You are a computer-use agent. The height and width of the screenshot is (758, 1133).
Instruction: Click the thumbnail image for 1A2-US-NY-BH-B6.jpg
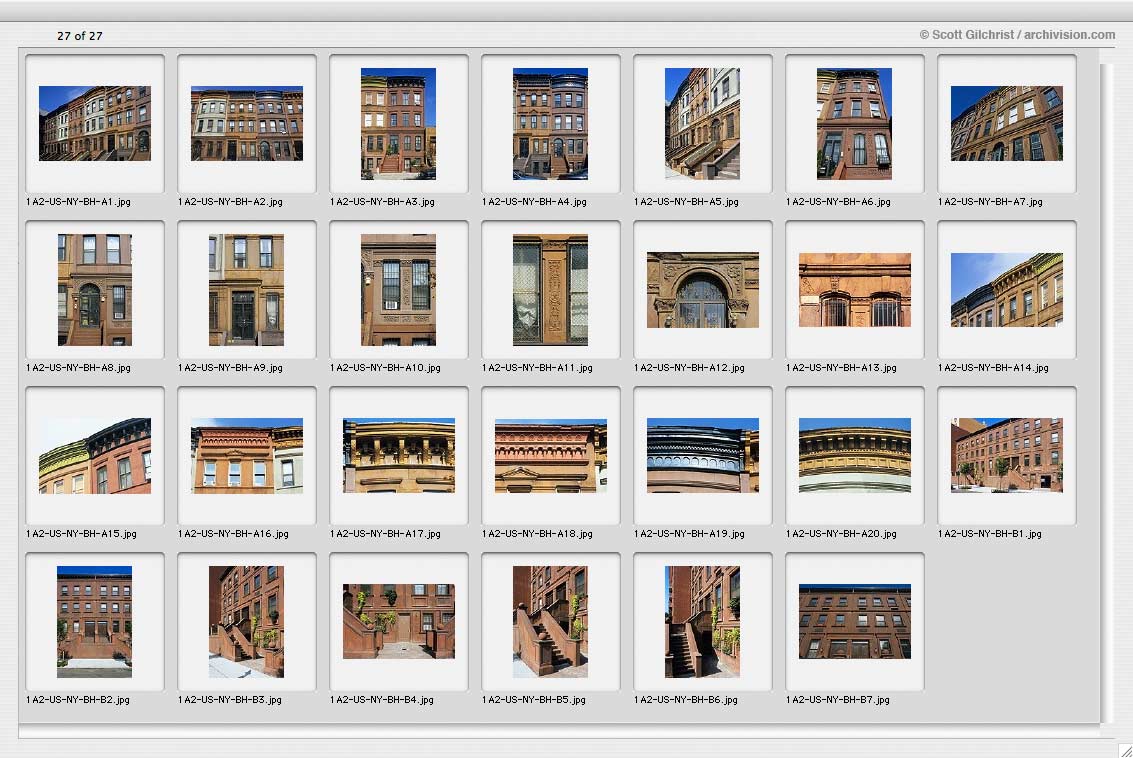pos(702,622)
